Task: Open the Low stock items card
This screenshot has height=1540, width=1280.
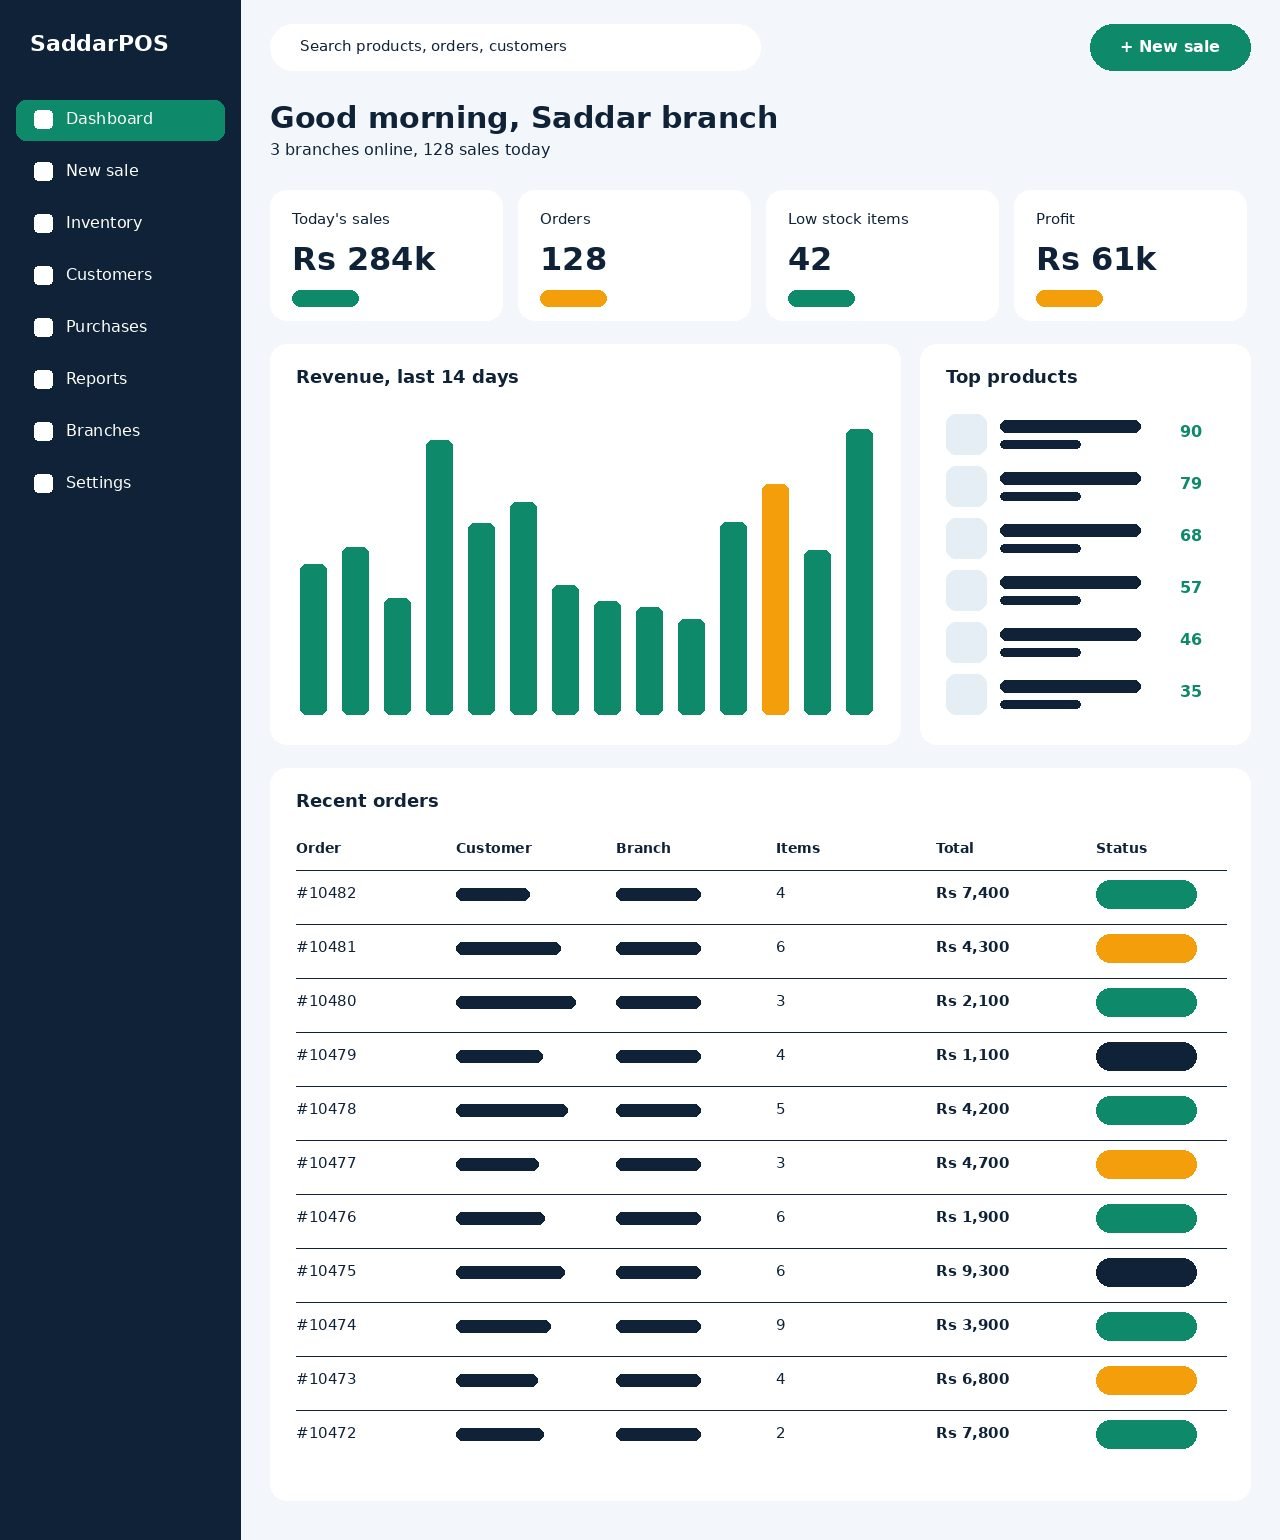Action: pos(882,256)
